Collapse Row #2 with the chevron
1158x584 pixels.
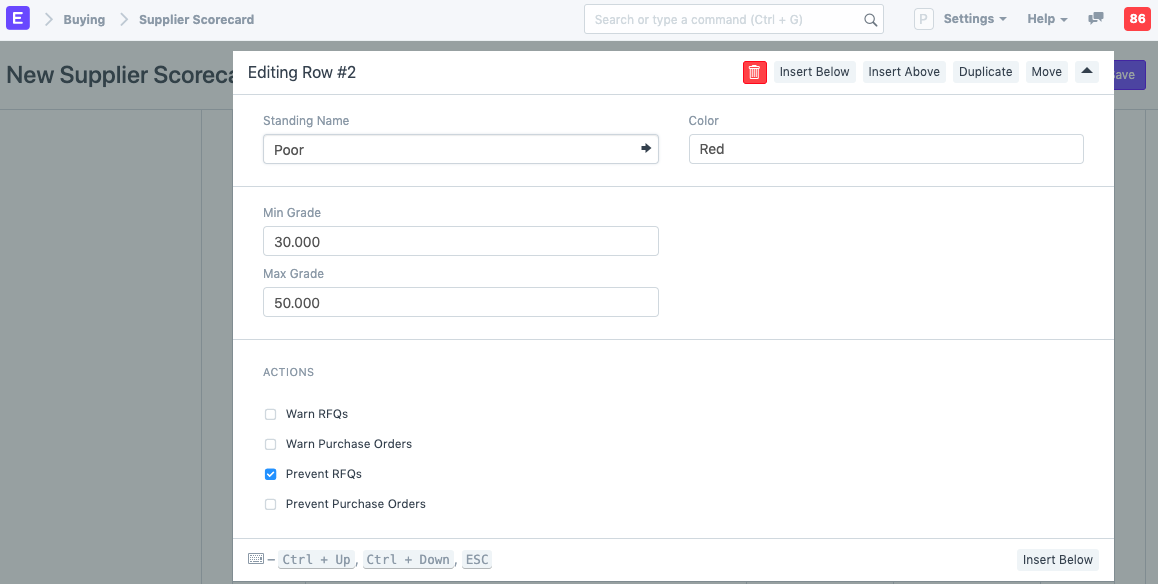coord(1087,71)
